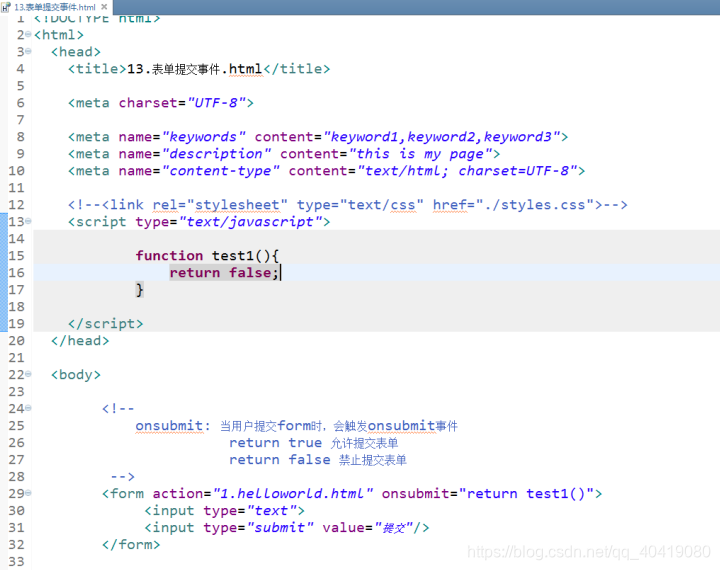
Task: Collapse the body element fold at line 22
Action: coord(28,374)
